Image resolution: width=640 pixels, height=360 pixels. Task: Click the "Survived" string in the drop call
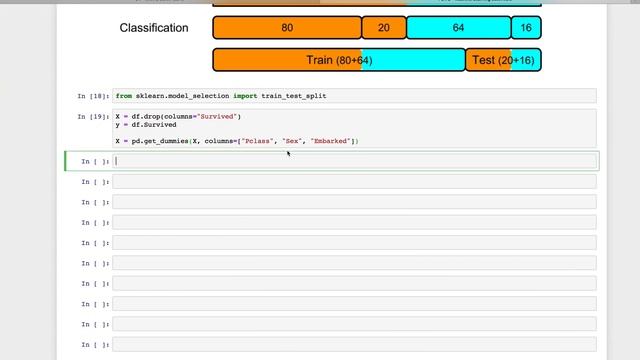[x=217, y=117]
